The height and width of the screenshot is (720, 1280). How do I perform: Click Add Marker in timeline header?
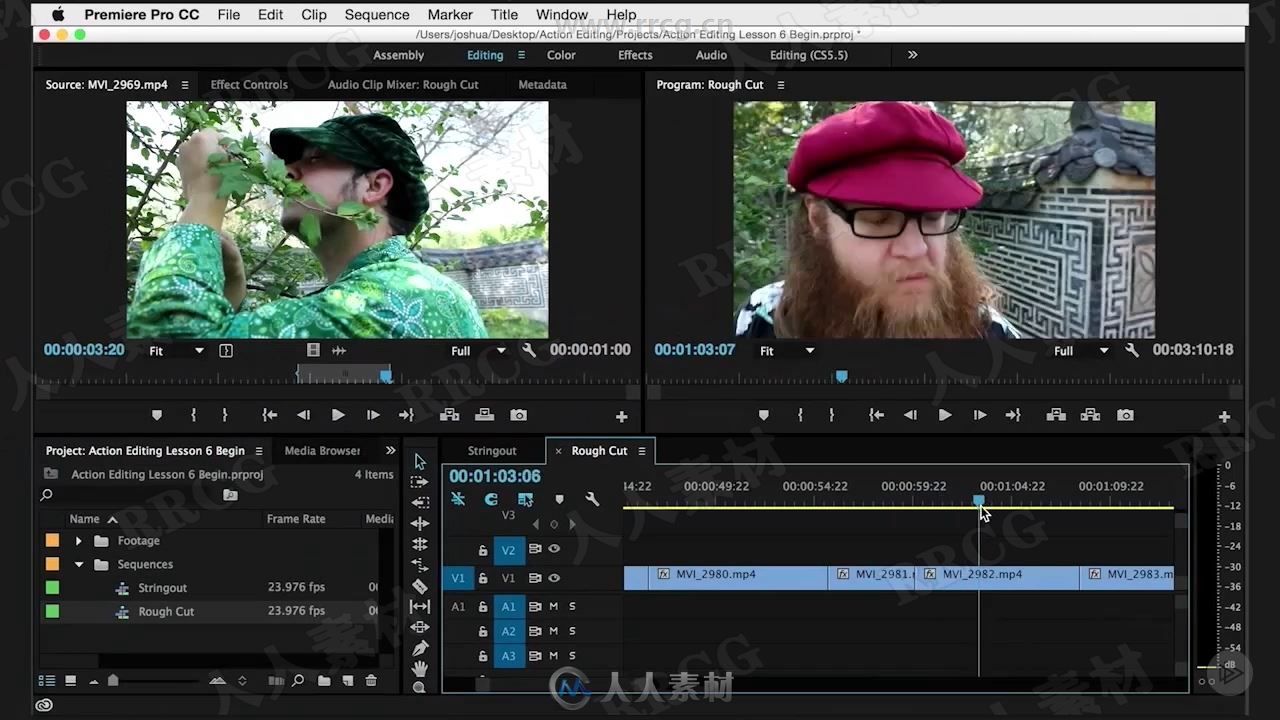(559, 499)
